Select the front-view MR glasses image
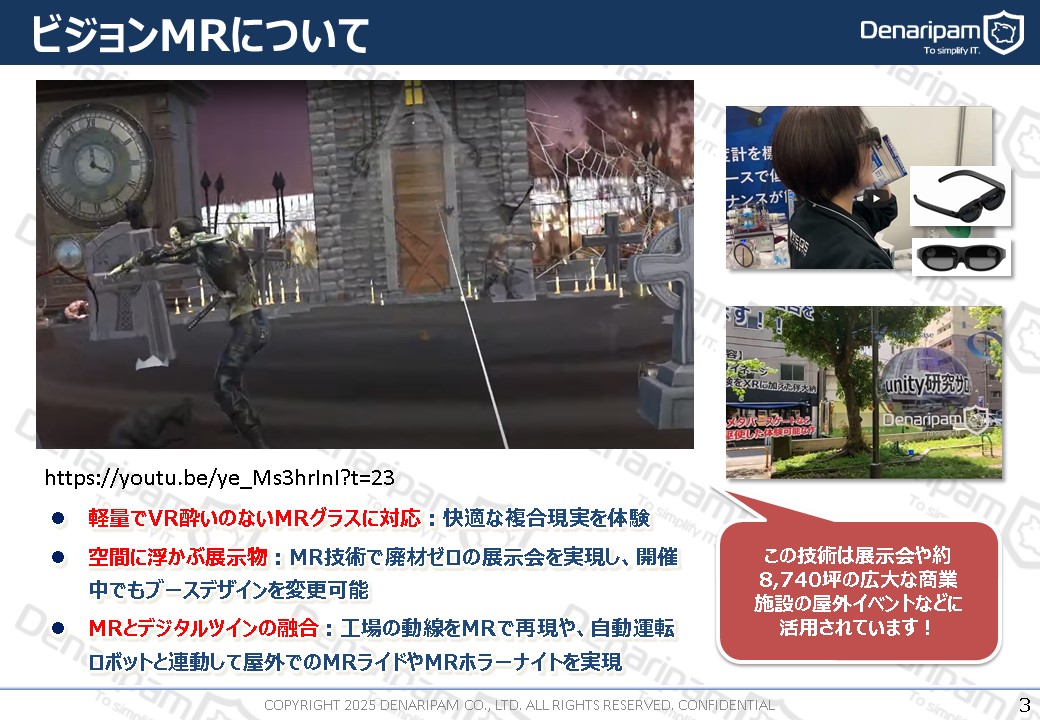Screen dimensions: 1040x720 [960, 256]
